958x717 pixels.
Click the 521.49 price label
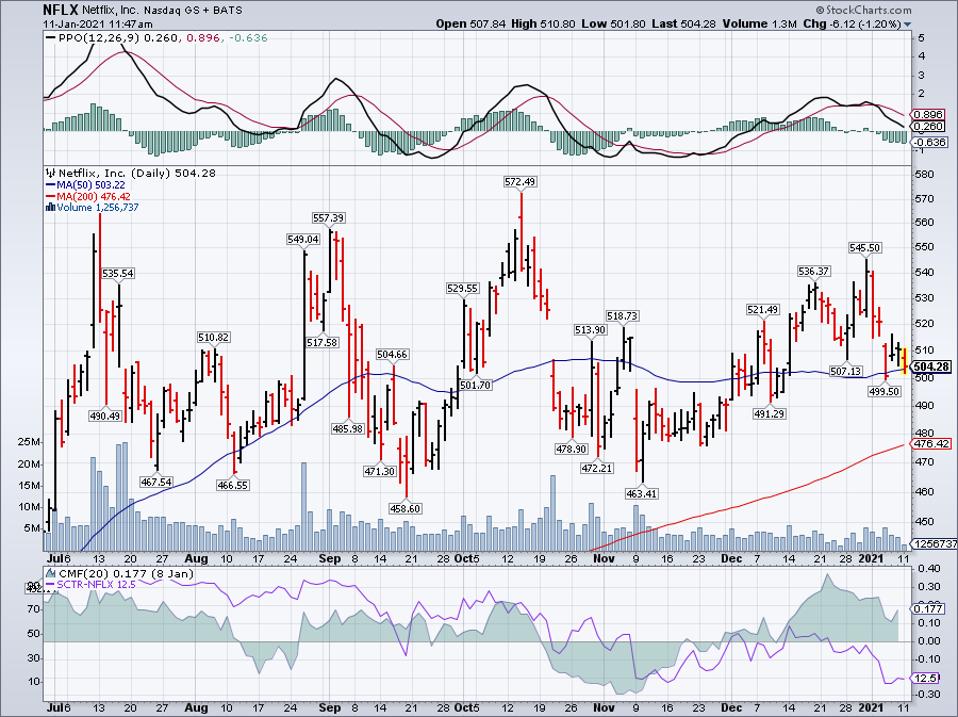pos(762,310)
